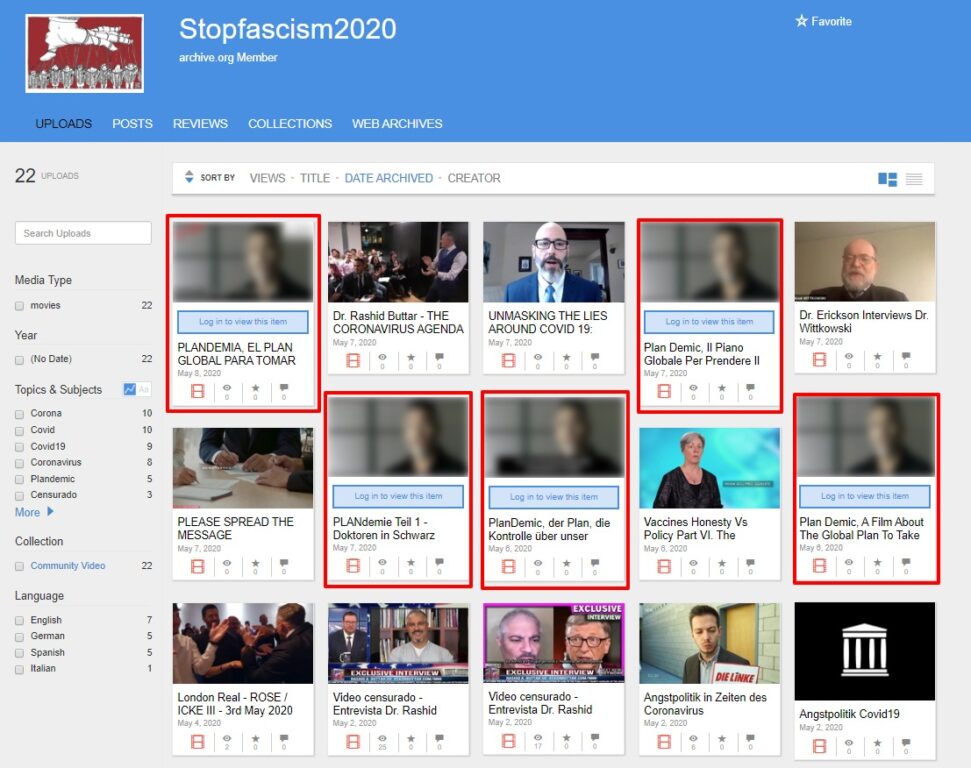Open the Community Video collection link
The width and height of the screenshot is (971, 768).
[67, 565]
